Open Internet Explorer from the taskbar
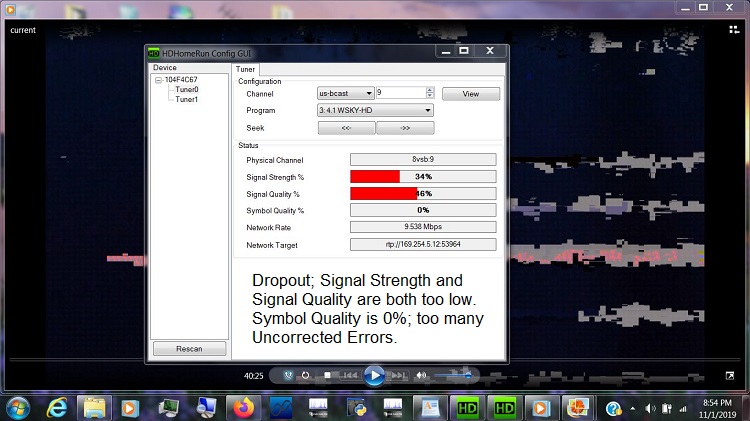Screen dimensions: 750x421 (56, 407)
